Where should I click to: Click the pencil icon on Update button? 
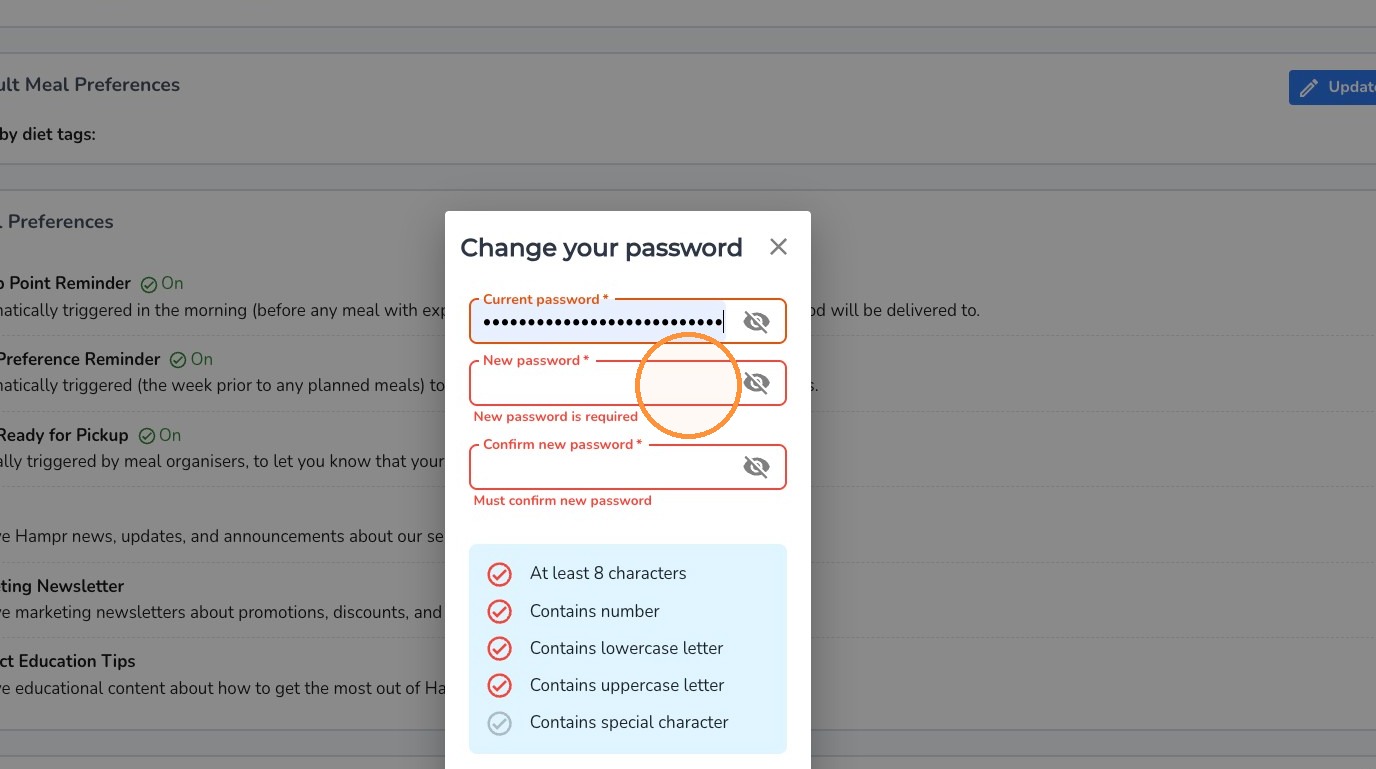1308,88
